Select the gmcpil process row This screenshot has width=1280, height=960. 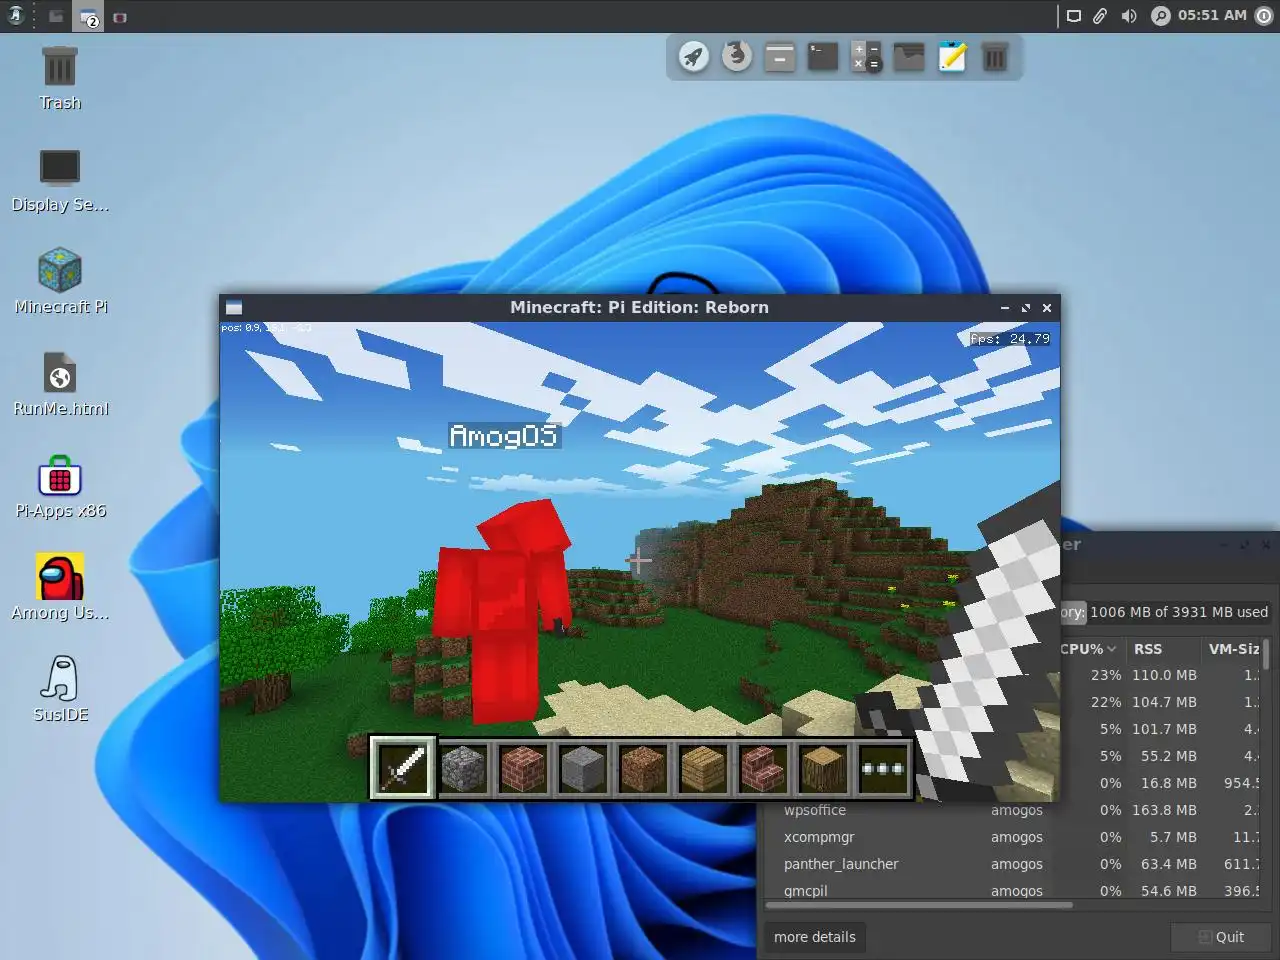tap(1012, 890)
